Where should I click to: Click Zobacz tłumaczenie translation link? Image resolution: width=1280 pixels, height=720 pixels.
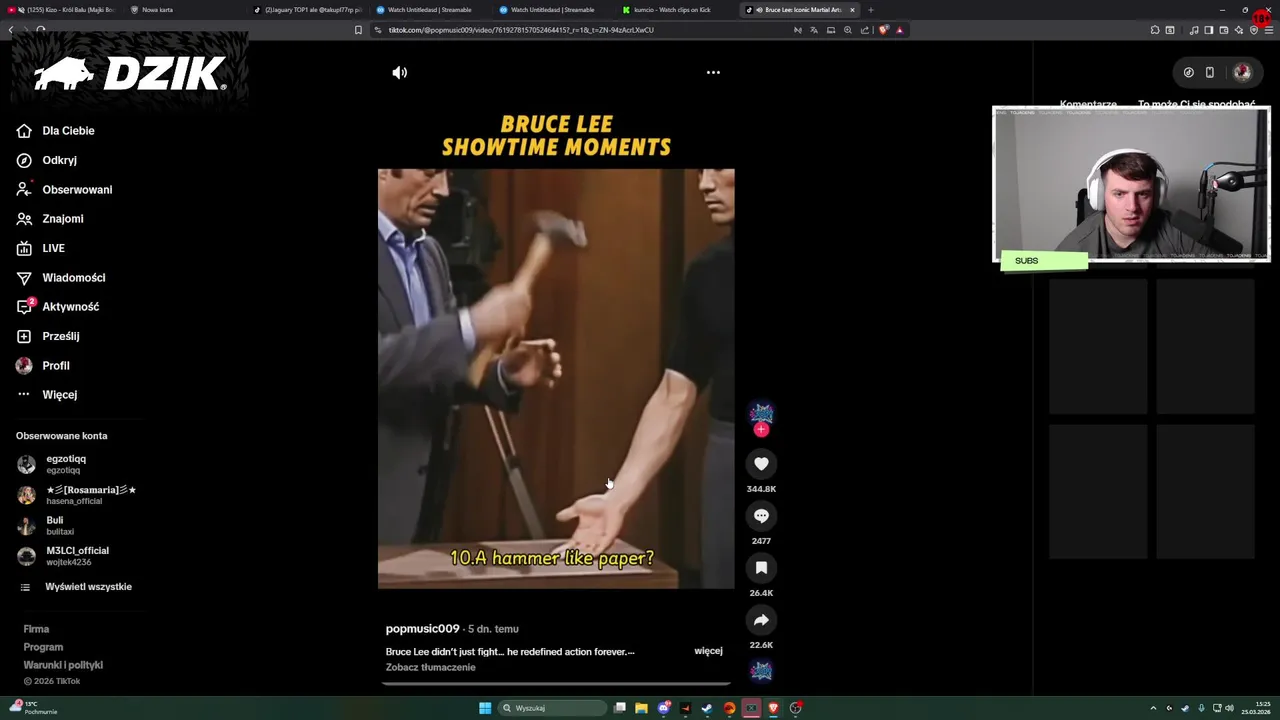coord(430,667)
